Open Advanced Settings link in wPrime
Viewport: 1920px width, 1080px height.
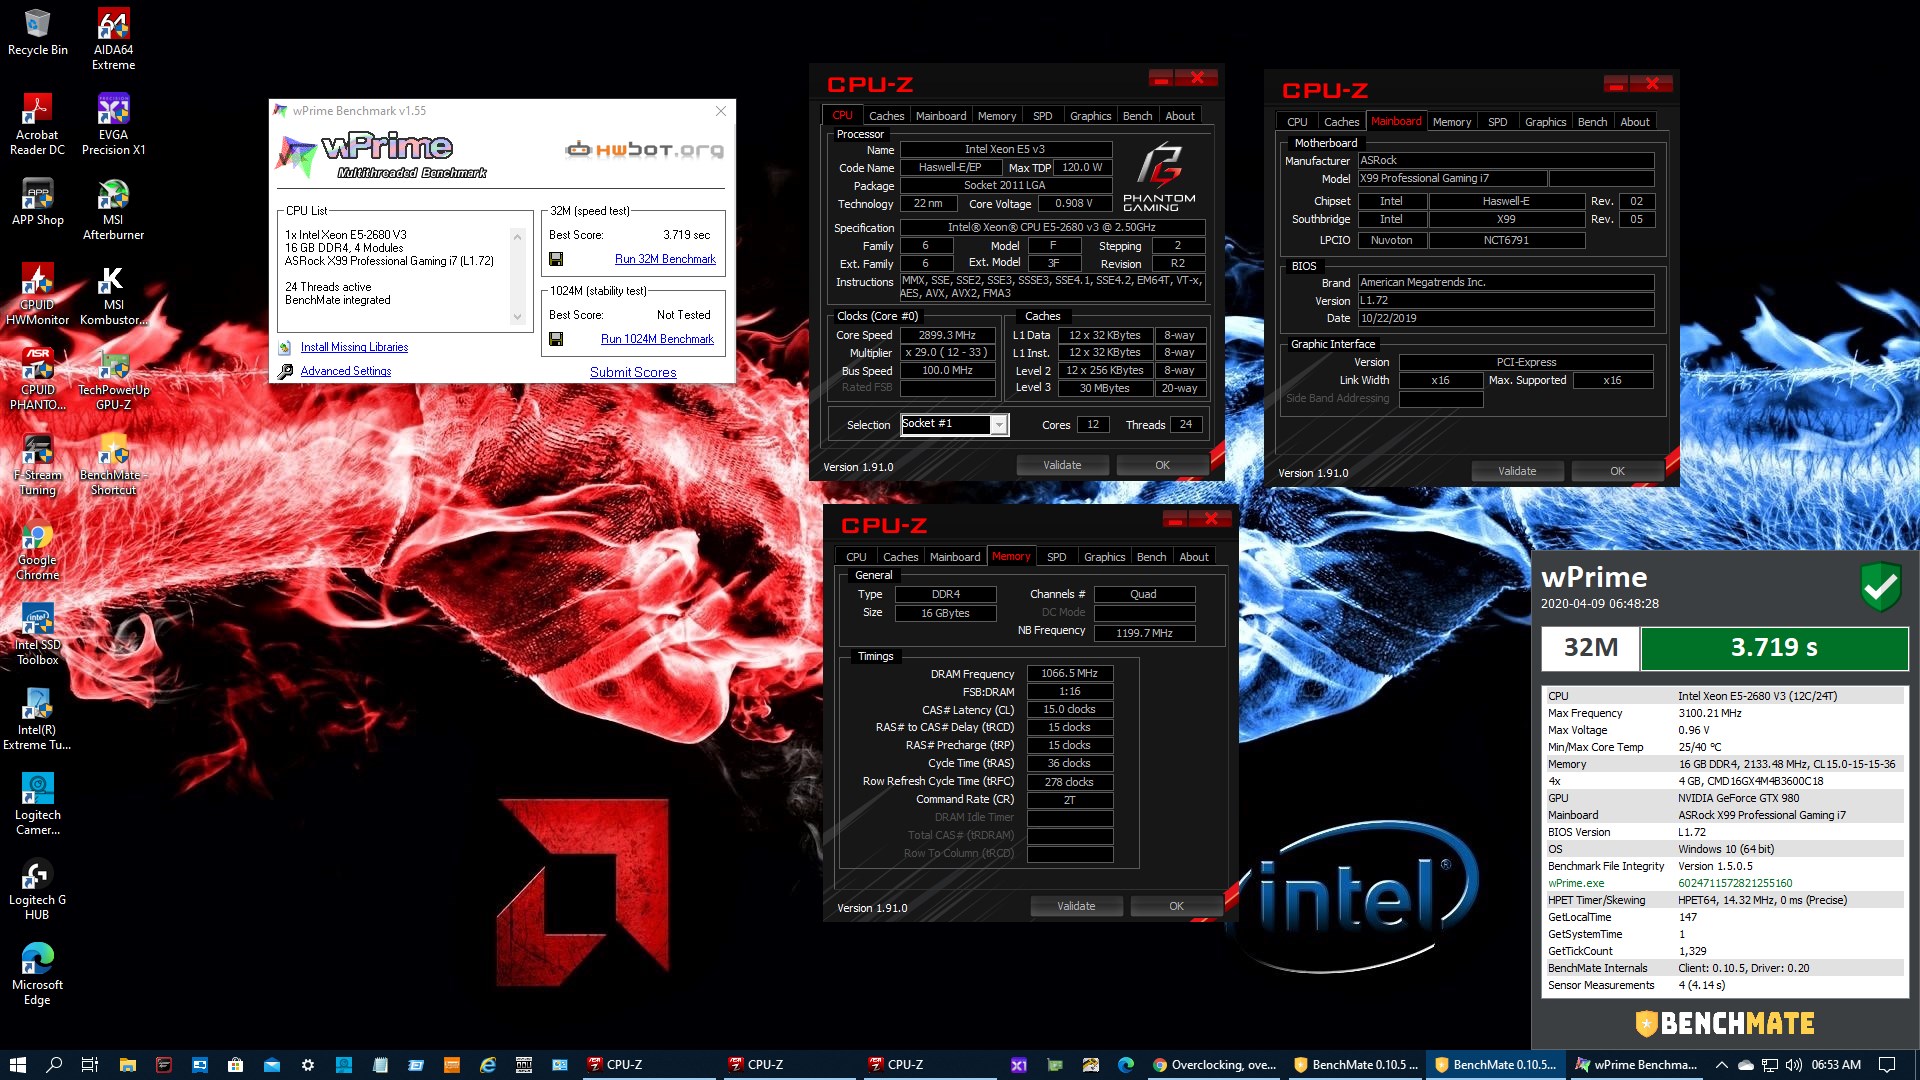click(345, 371)
